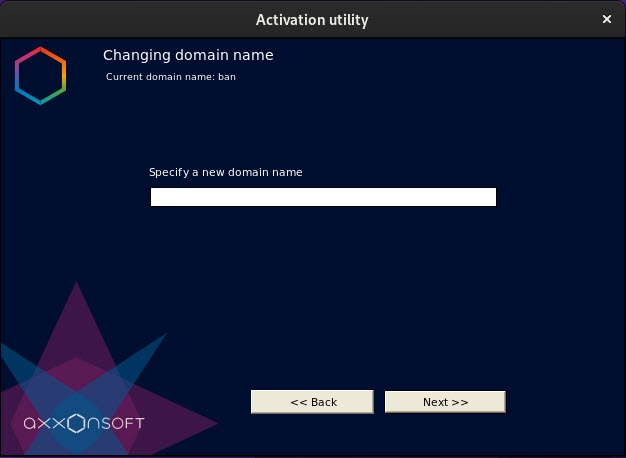Click the word "Changing" in the header
626x458 pixels.
(133, 55)
